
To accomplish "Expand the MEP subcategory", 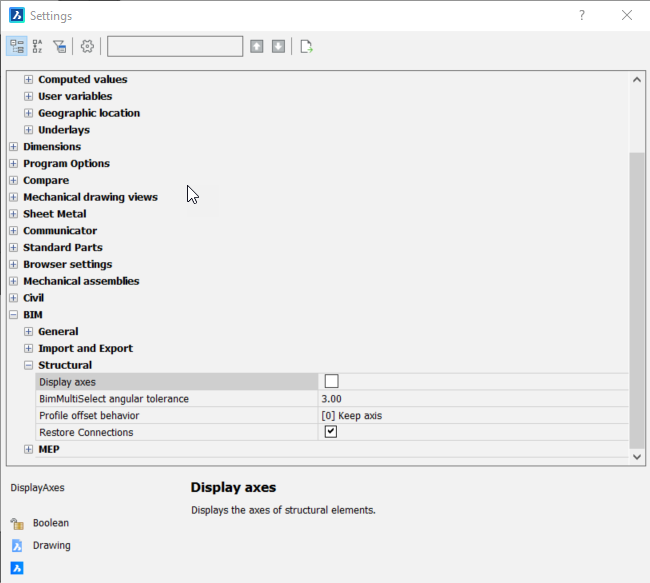I will (x=28, y=450).
